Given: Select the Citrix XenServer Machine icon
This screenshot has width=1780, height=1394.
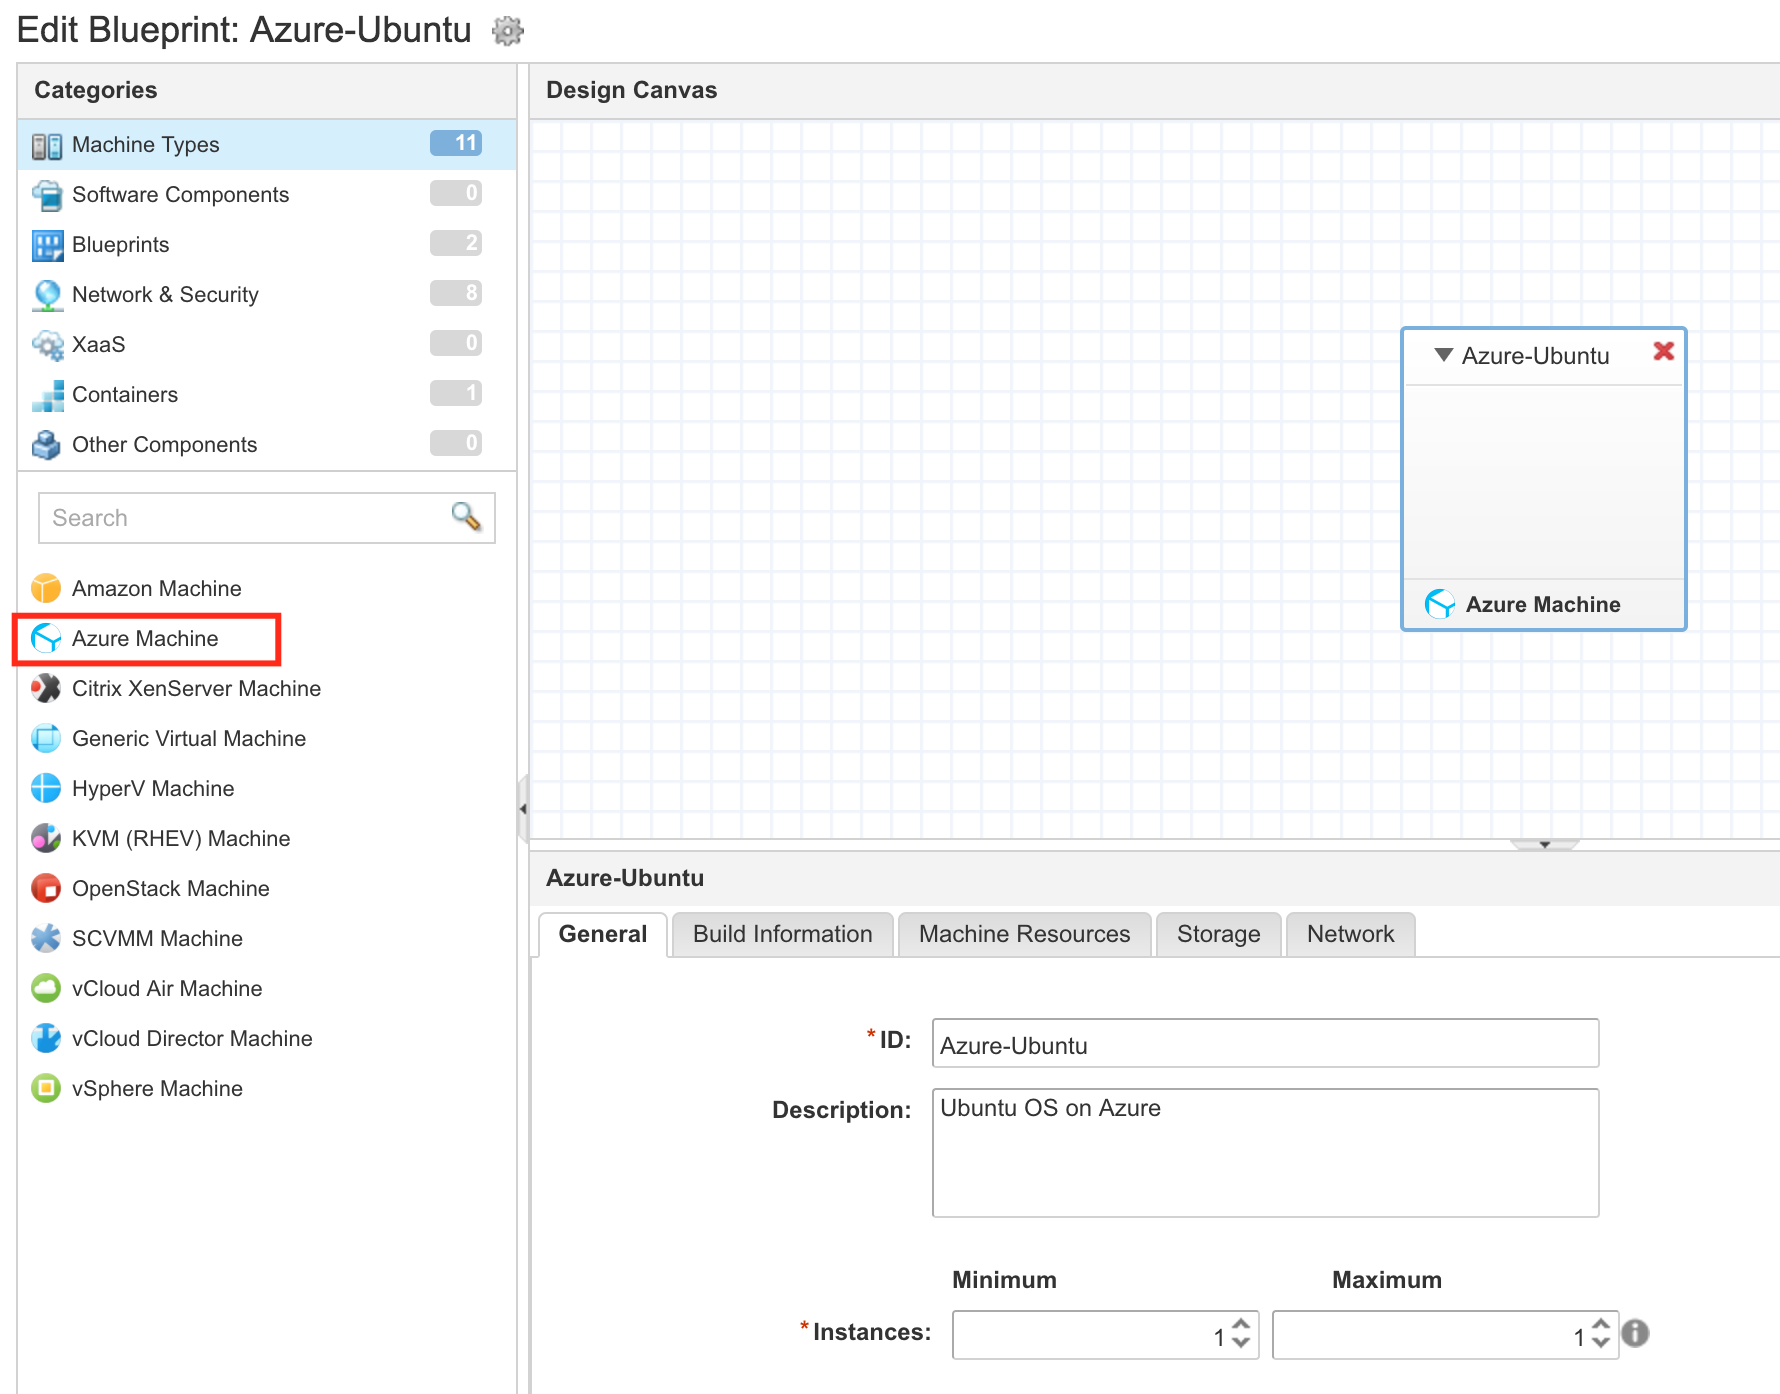Looking at the screenshot, I should point(46,688).
